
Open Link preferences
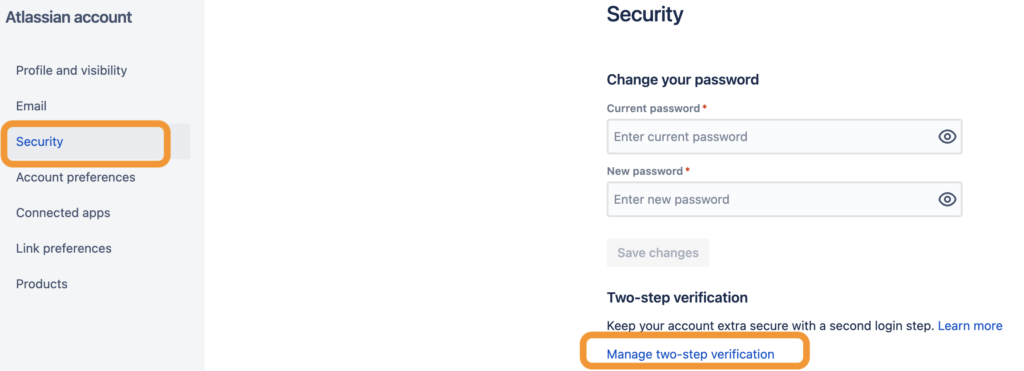[63, 248]
